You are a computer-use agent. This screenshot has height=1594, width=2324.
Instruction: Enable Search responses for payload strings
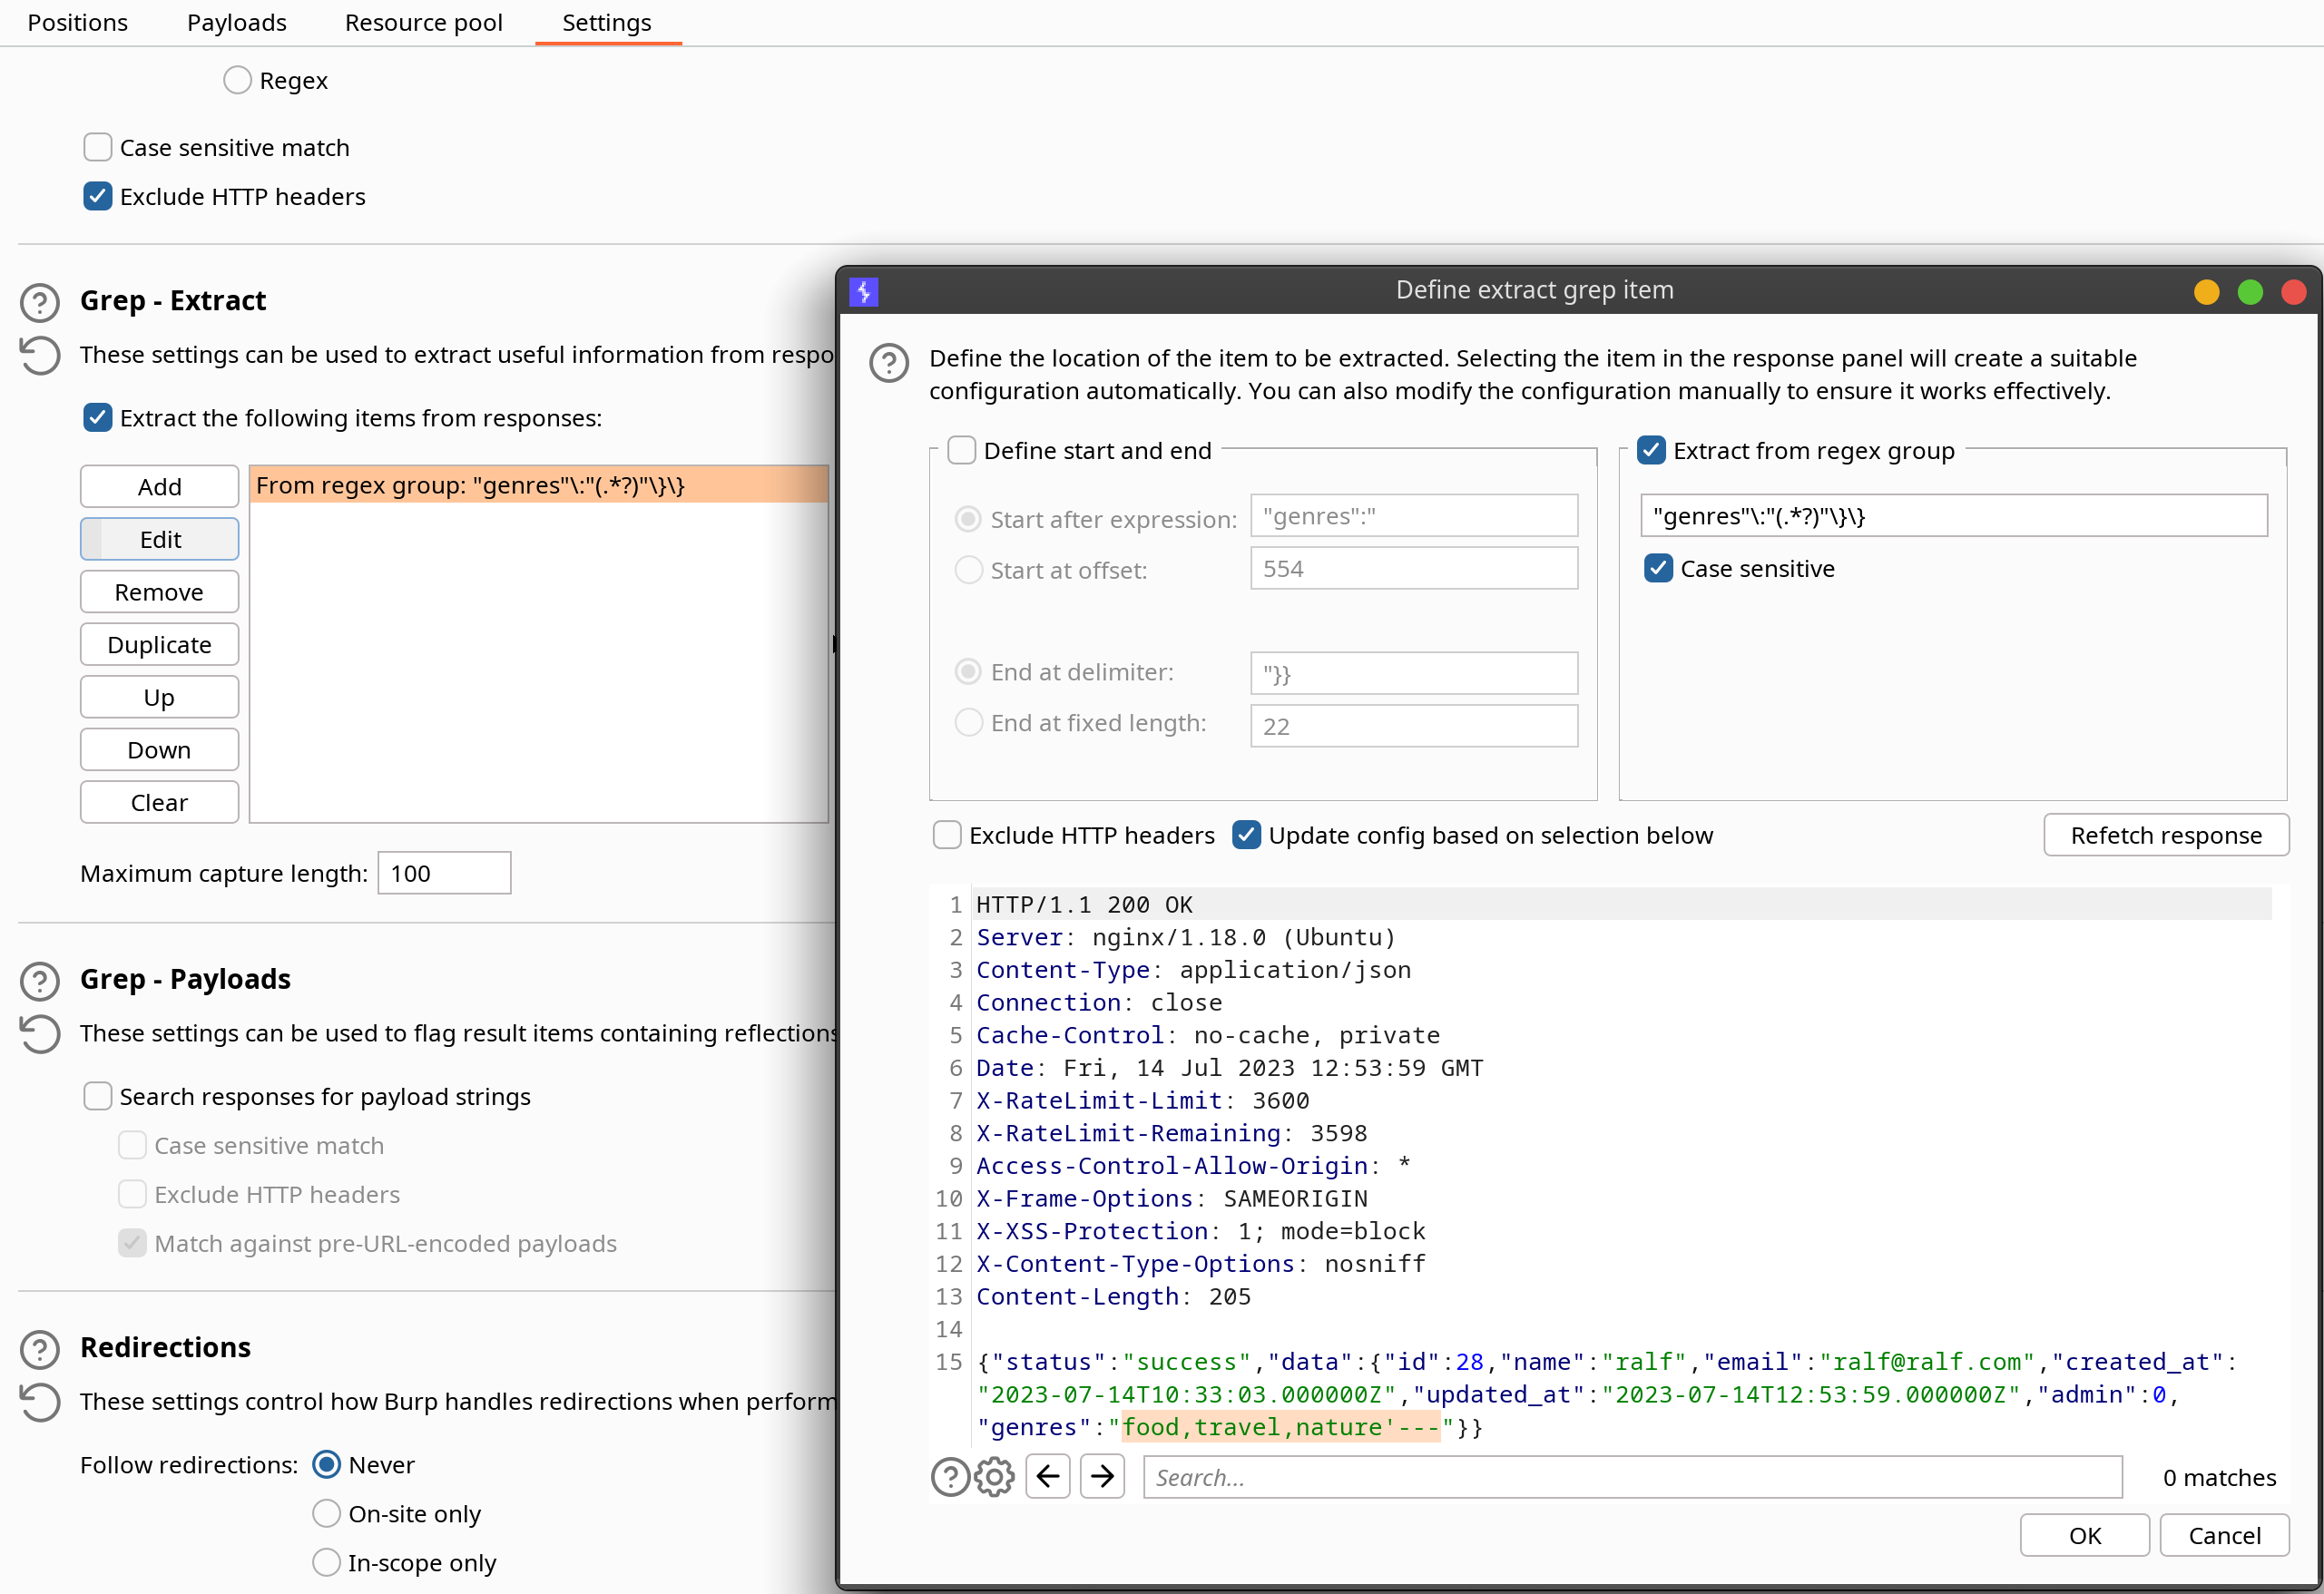tap(98, 1097)
